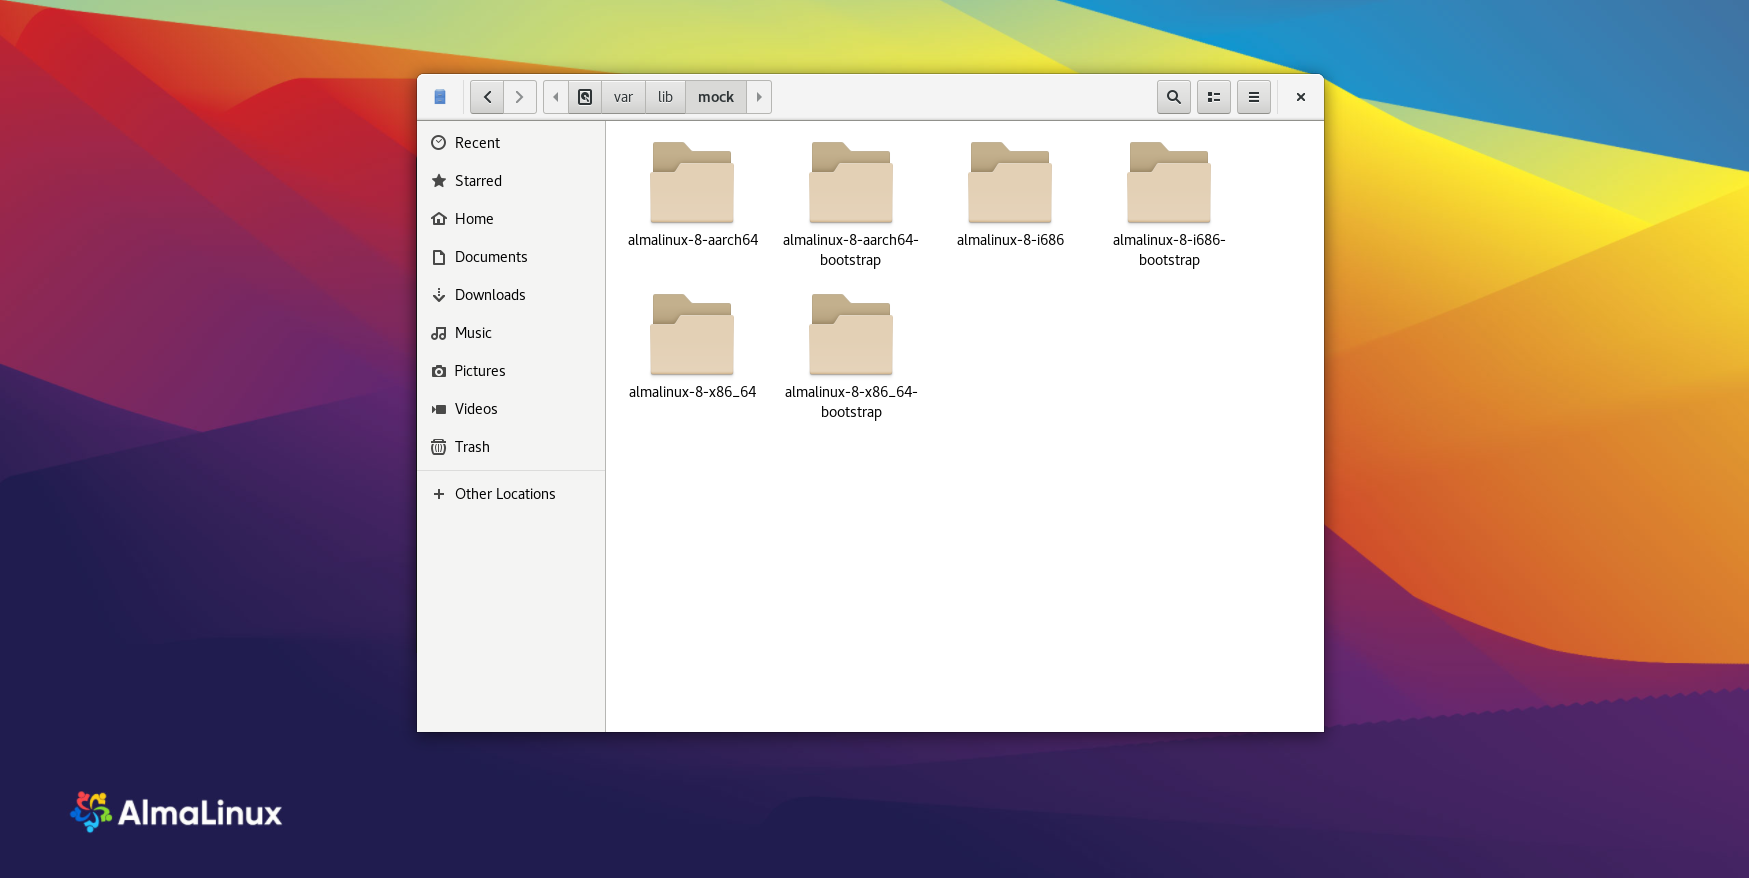Screen dimensions: 1749x878
Task: Go back with the left arrow
Action: [x=487, y=97]
